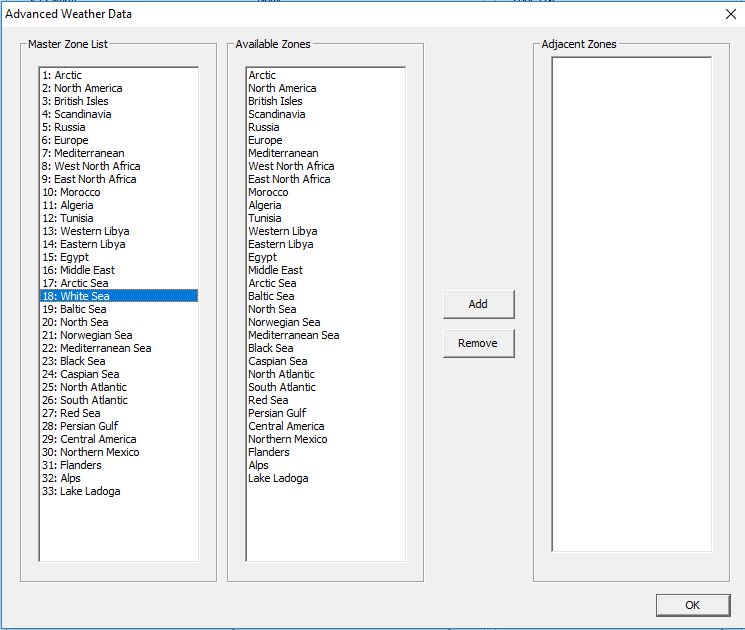745x630 pixels.
Task: Pick Scandinavia in Available Zones
Action: coord(326,114)
